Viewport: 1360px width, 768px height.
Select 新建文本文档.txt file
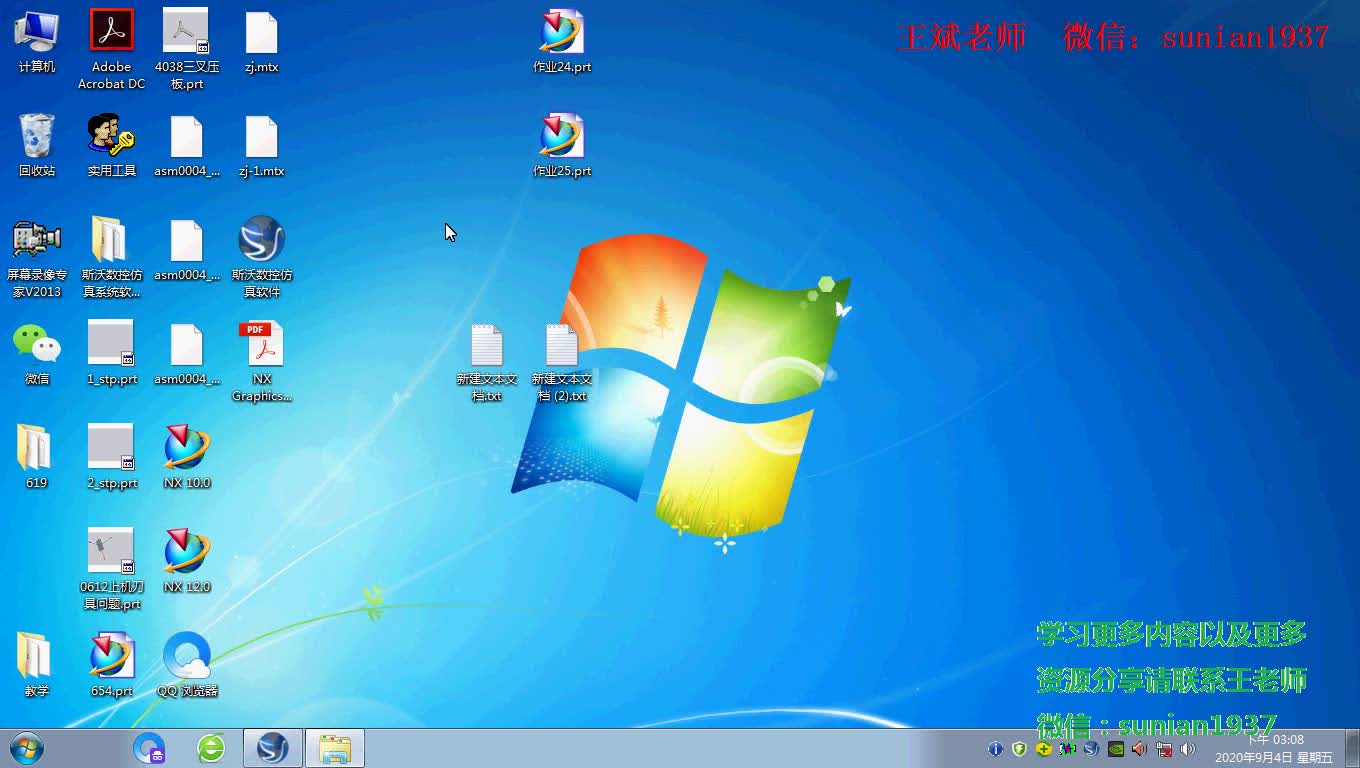(486, 362)
